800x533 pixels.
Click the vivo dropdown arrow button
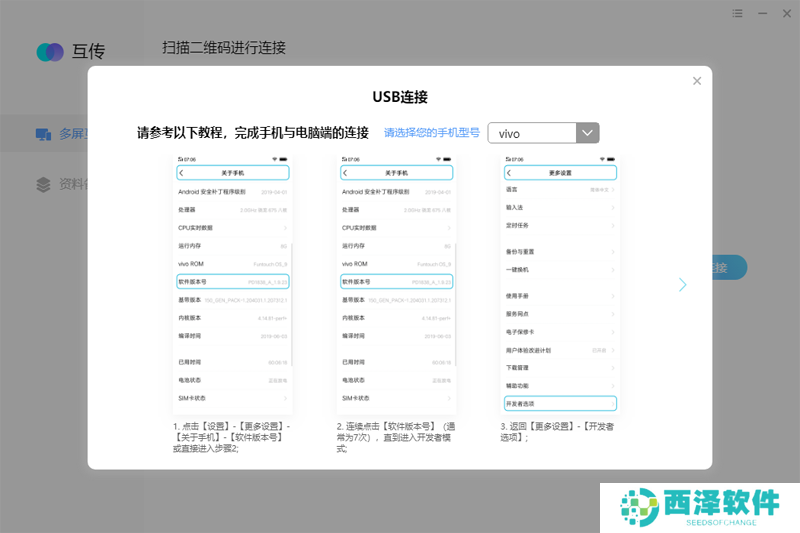click(x=588, y=133)
